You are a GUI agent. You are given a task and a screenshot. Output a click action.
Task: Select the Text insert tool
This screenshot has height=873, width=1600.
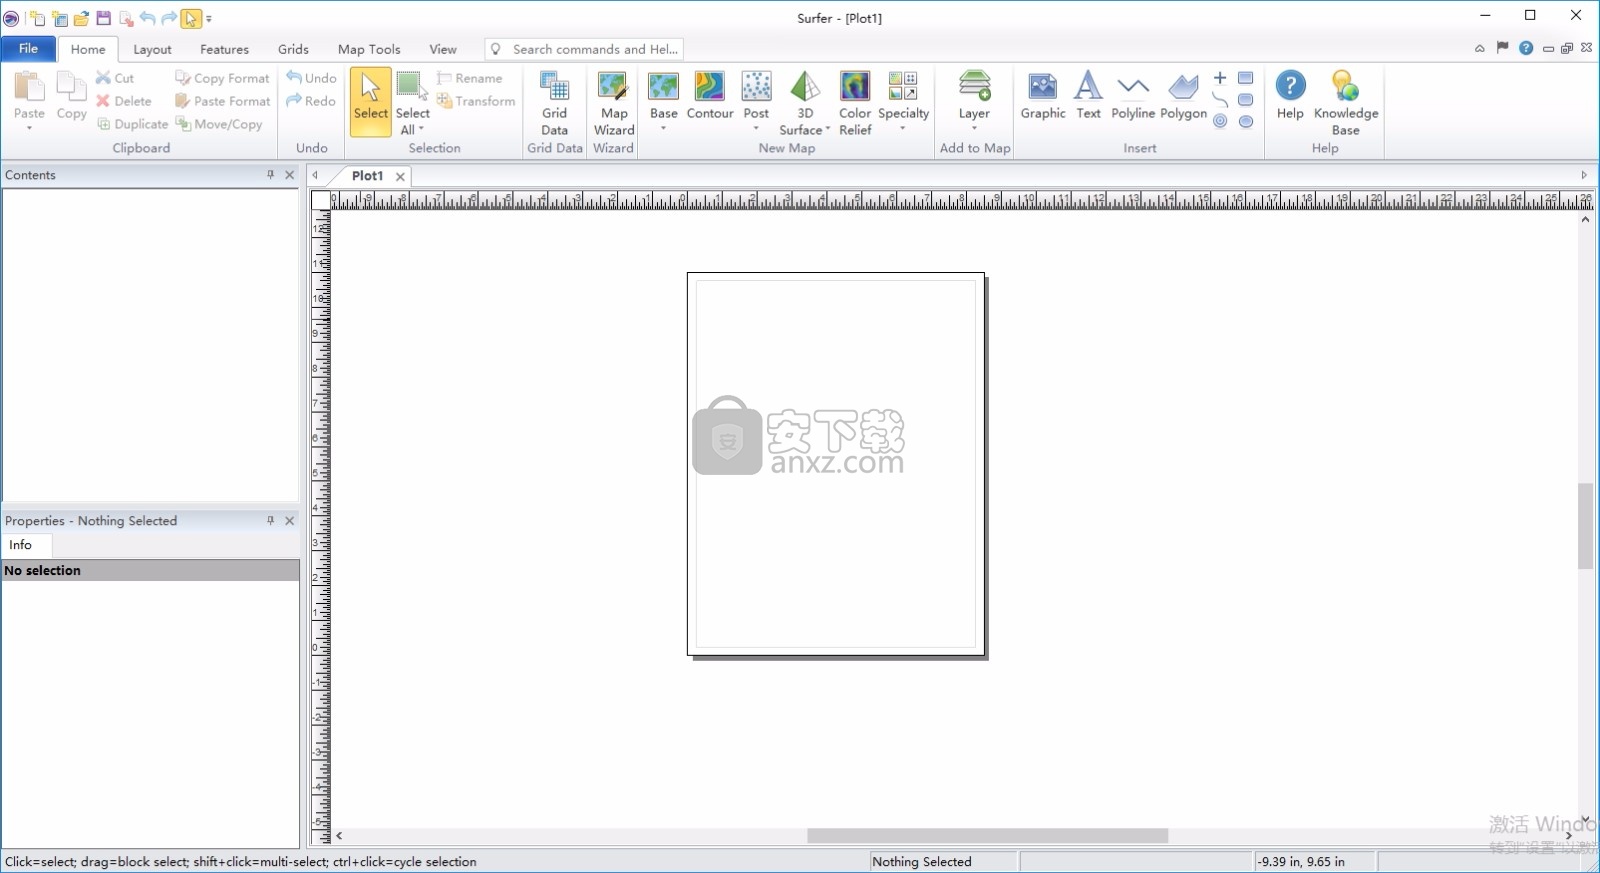pyautogui.click(x=1088, y=96)
